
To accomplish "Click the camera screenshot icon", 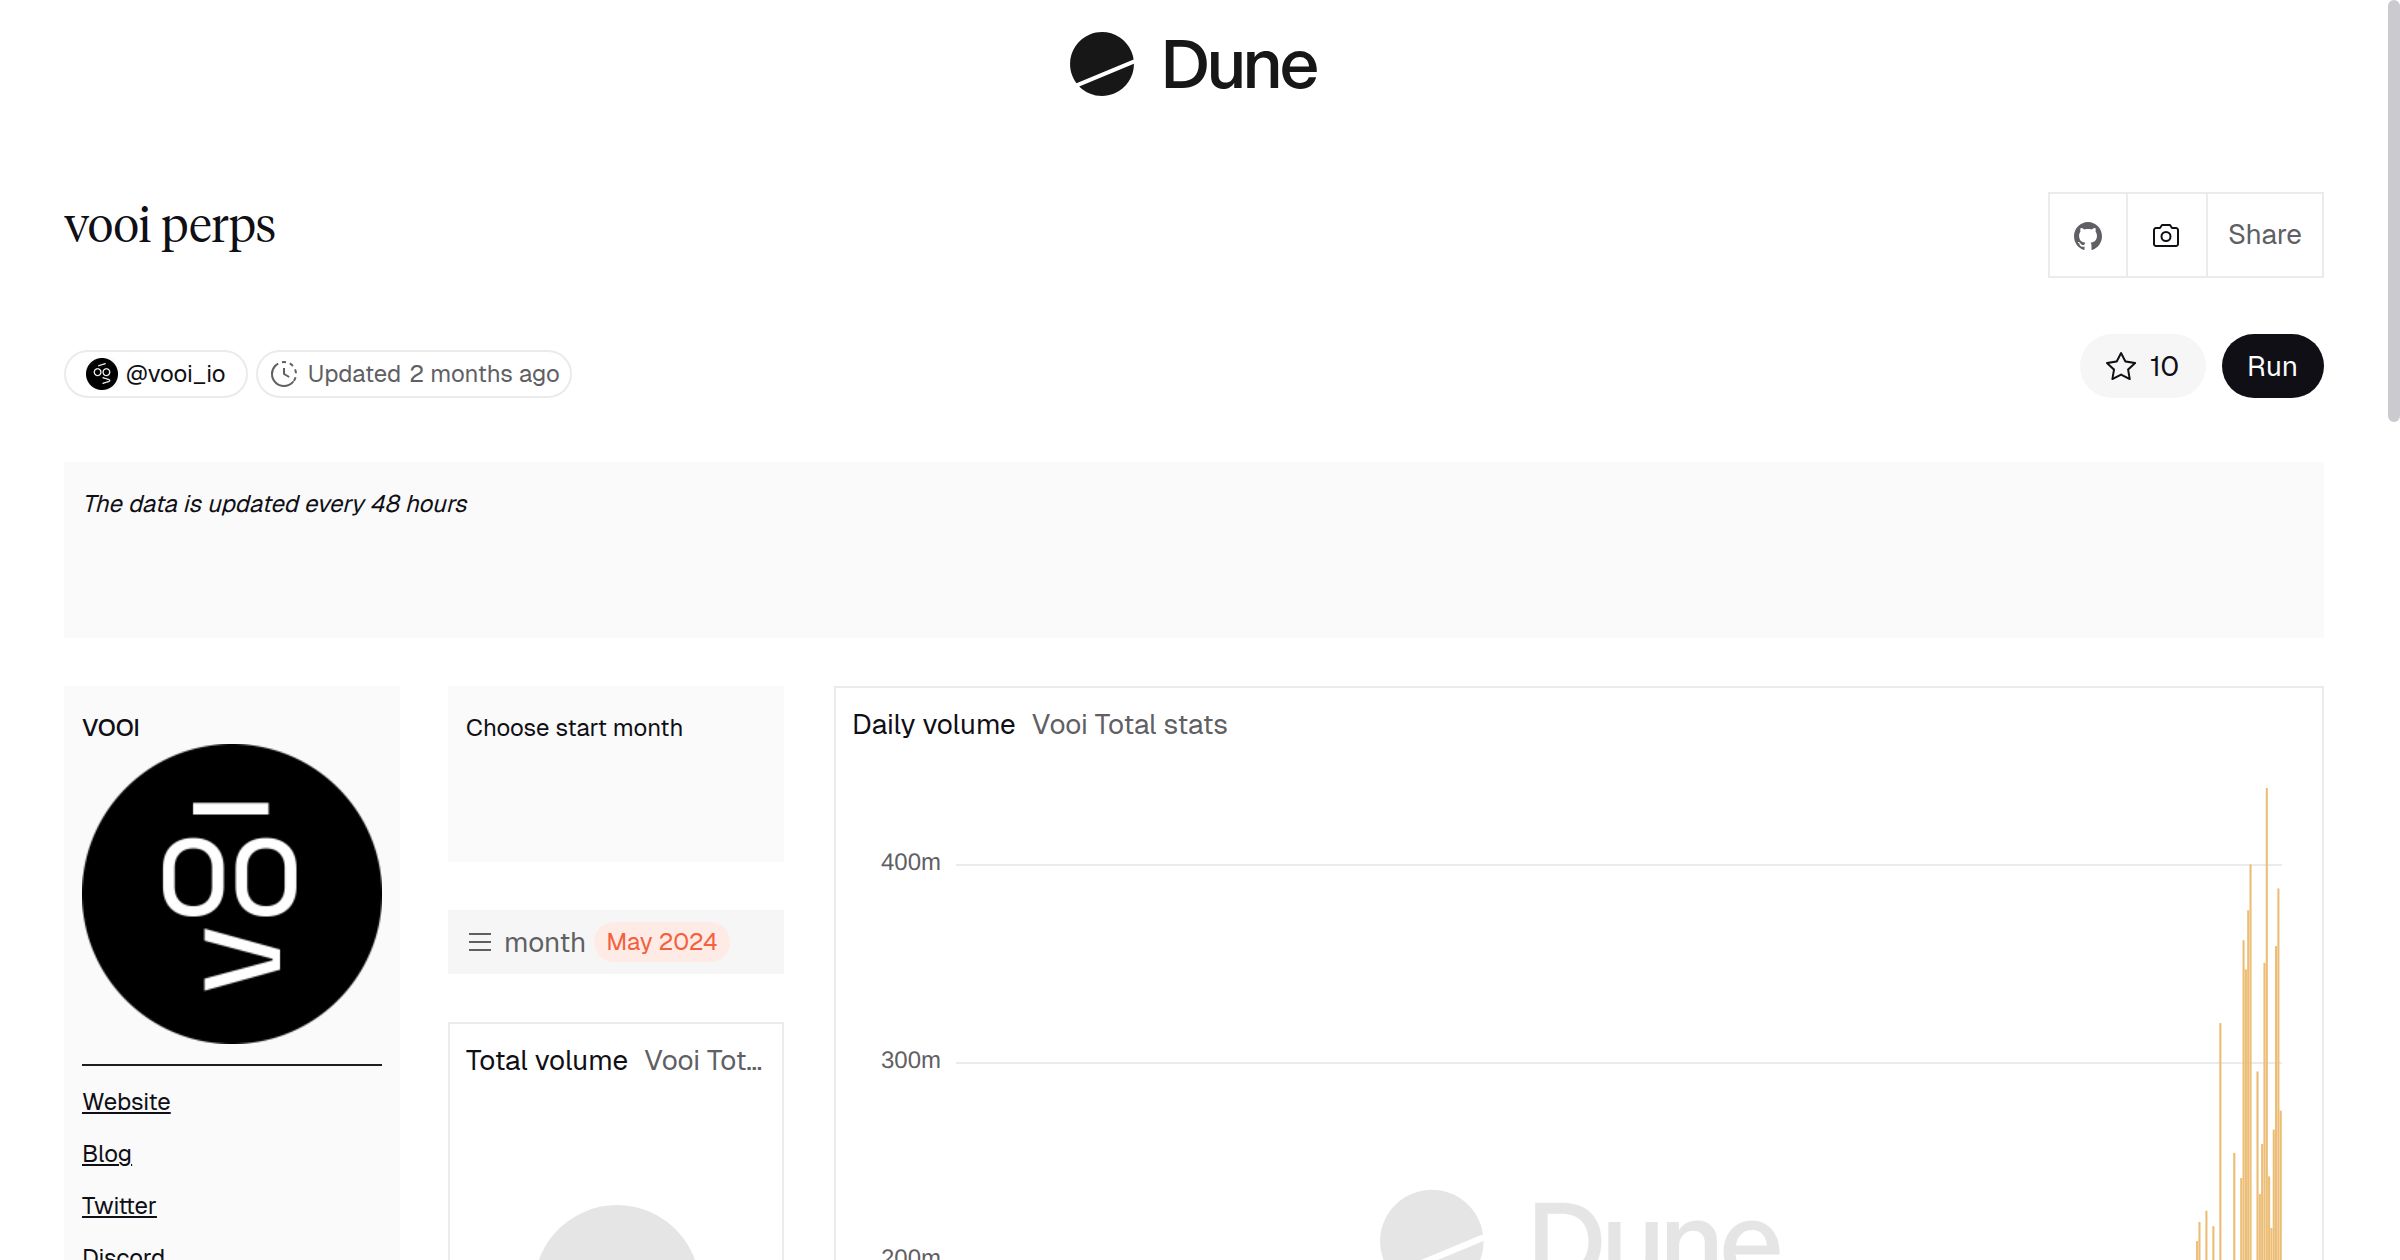I will 2164,235.
